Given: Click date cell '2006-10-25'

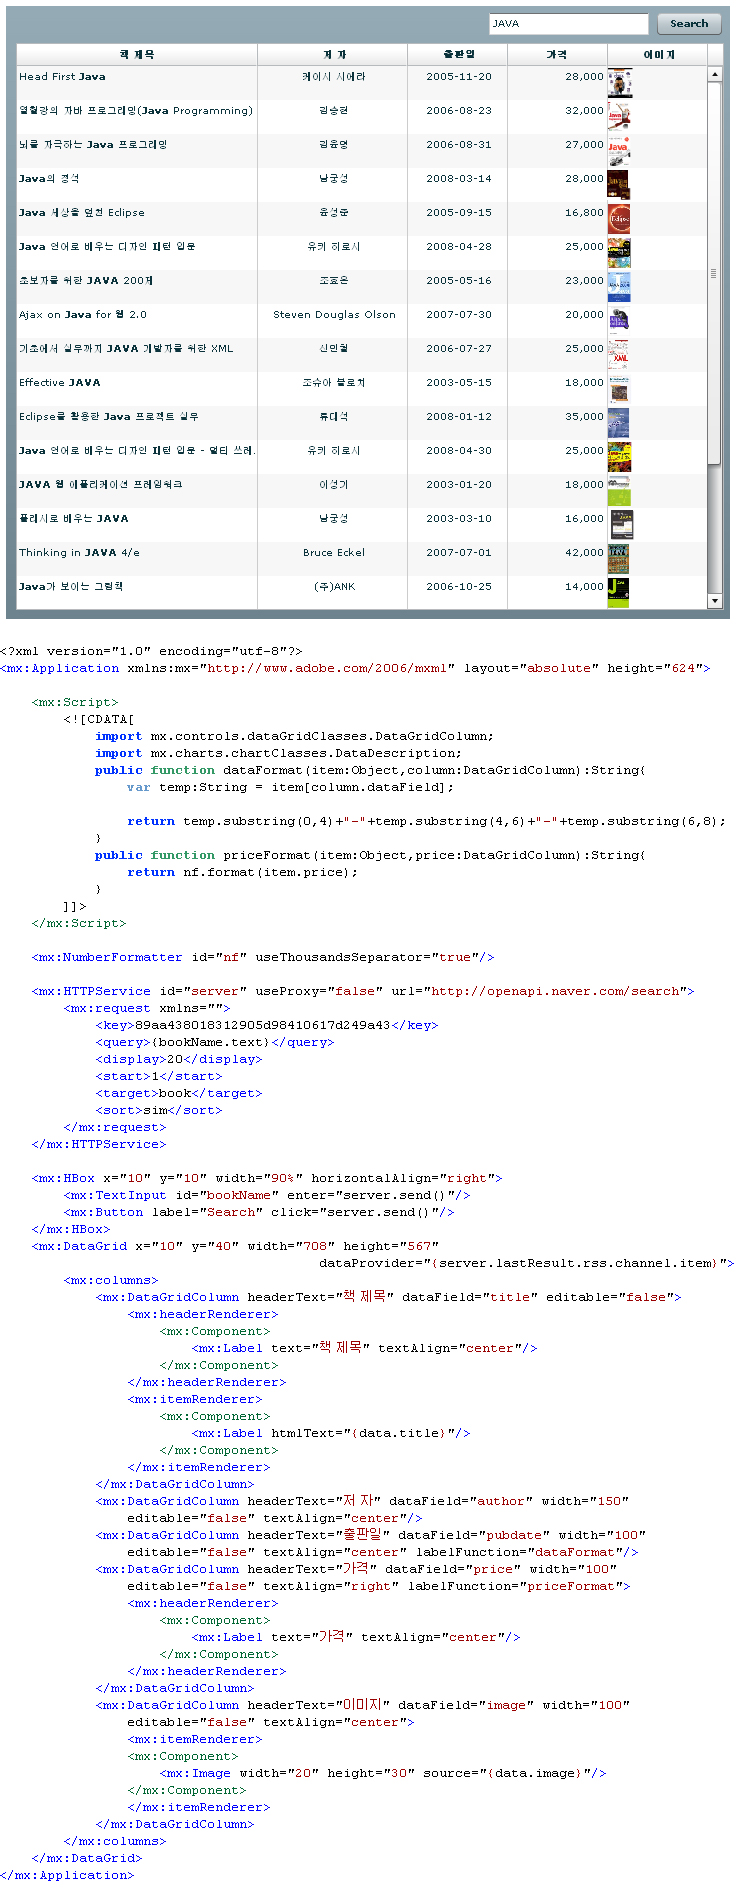Looking at the screenshot, I should pos(459,587).
